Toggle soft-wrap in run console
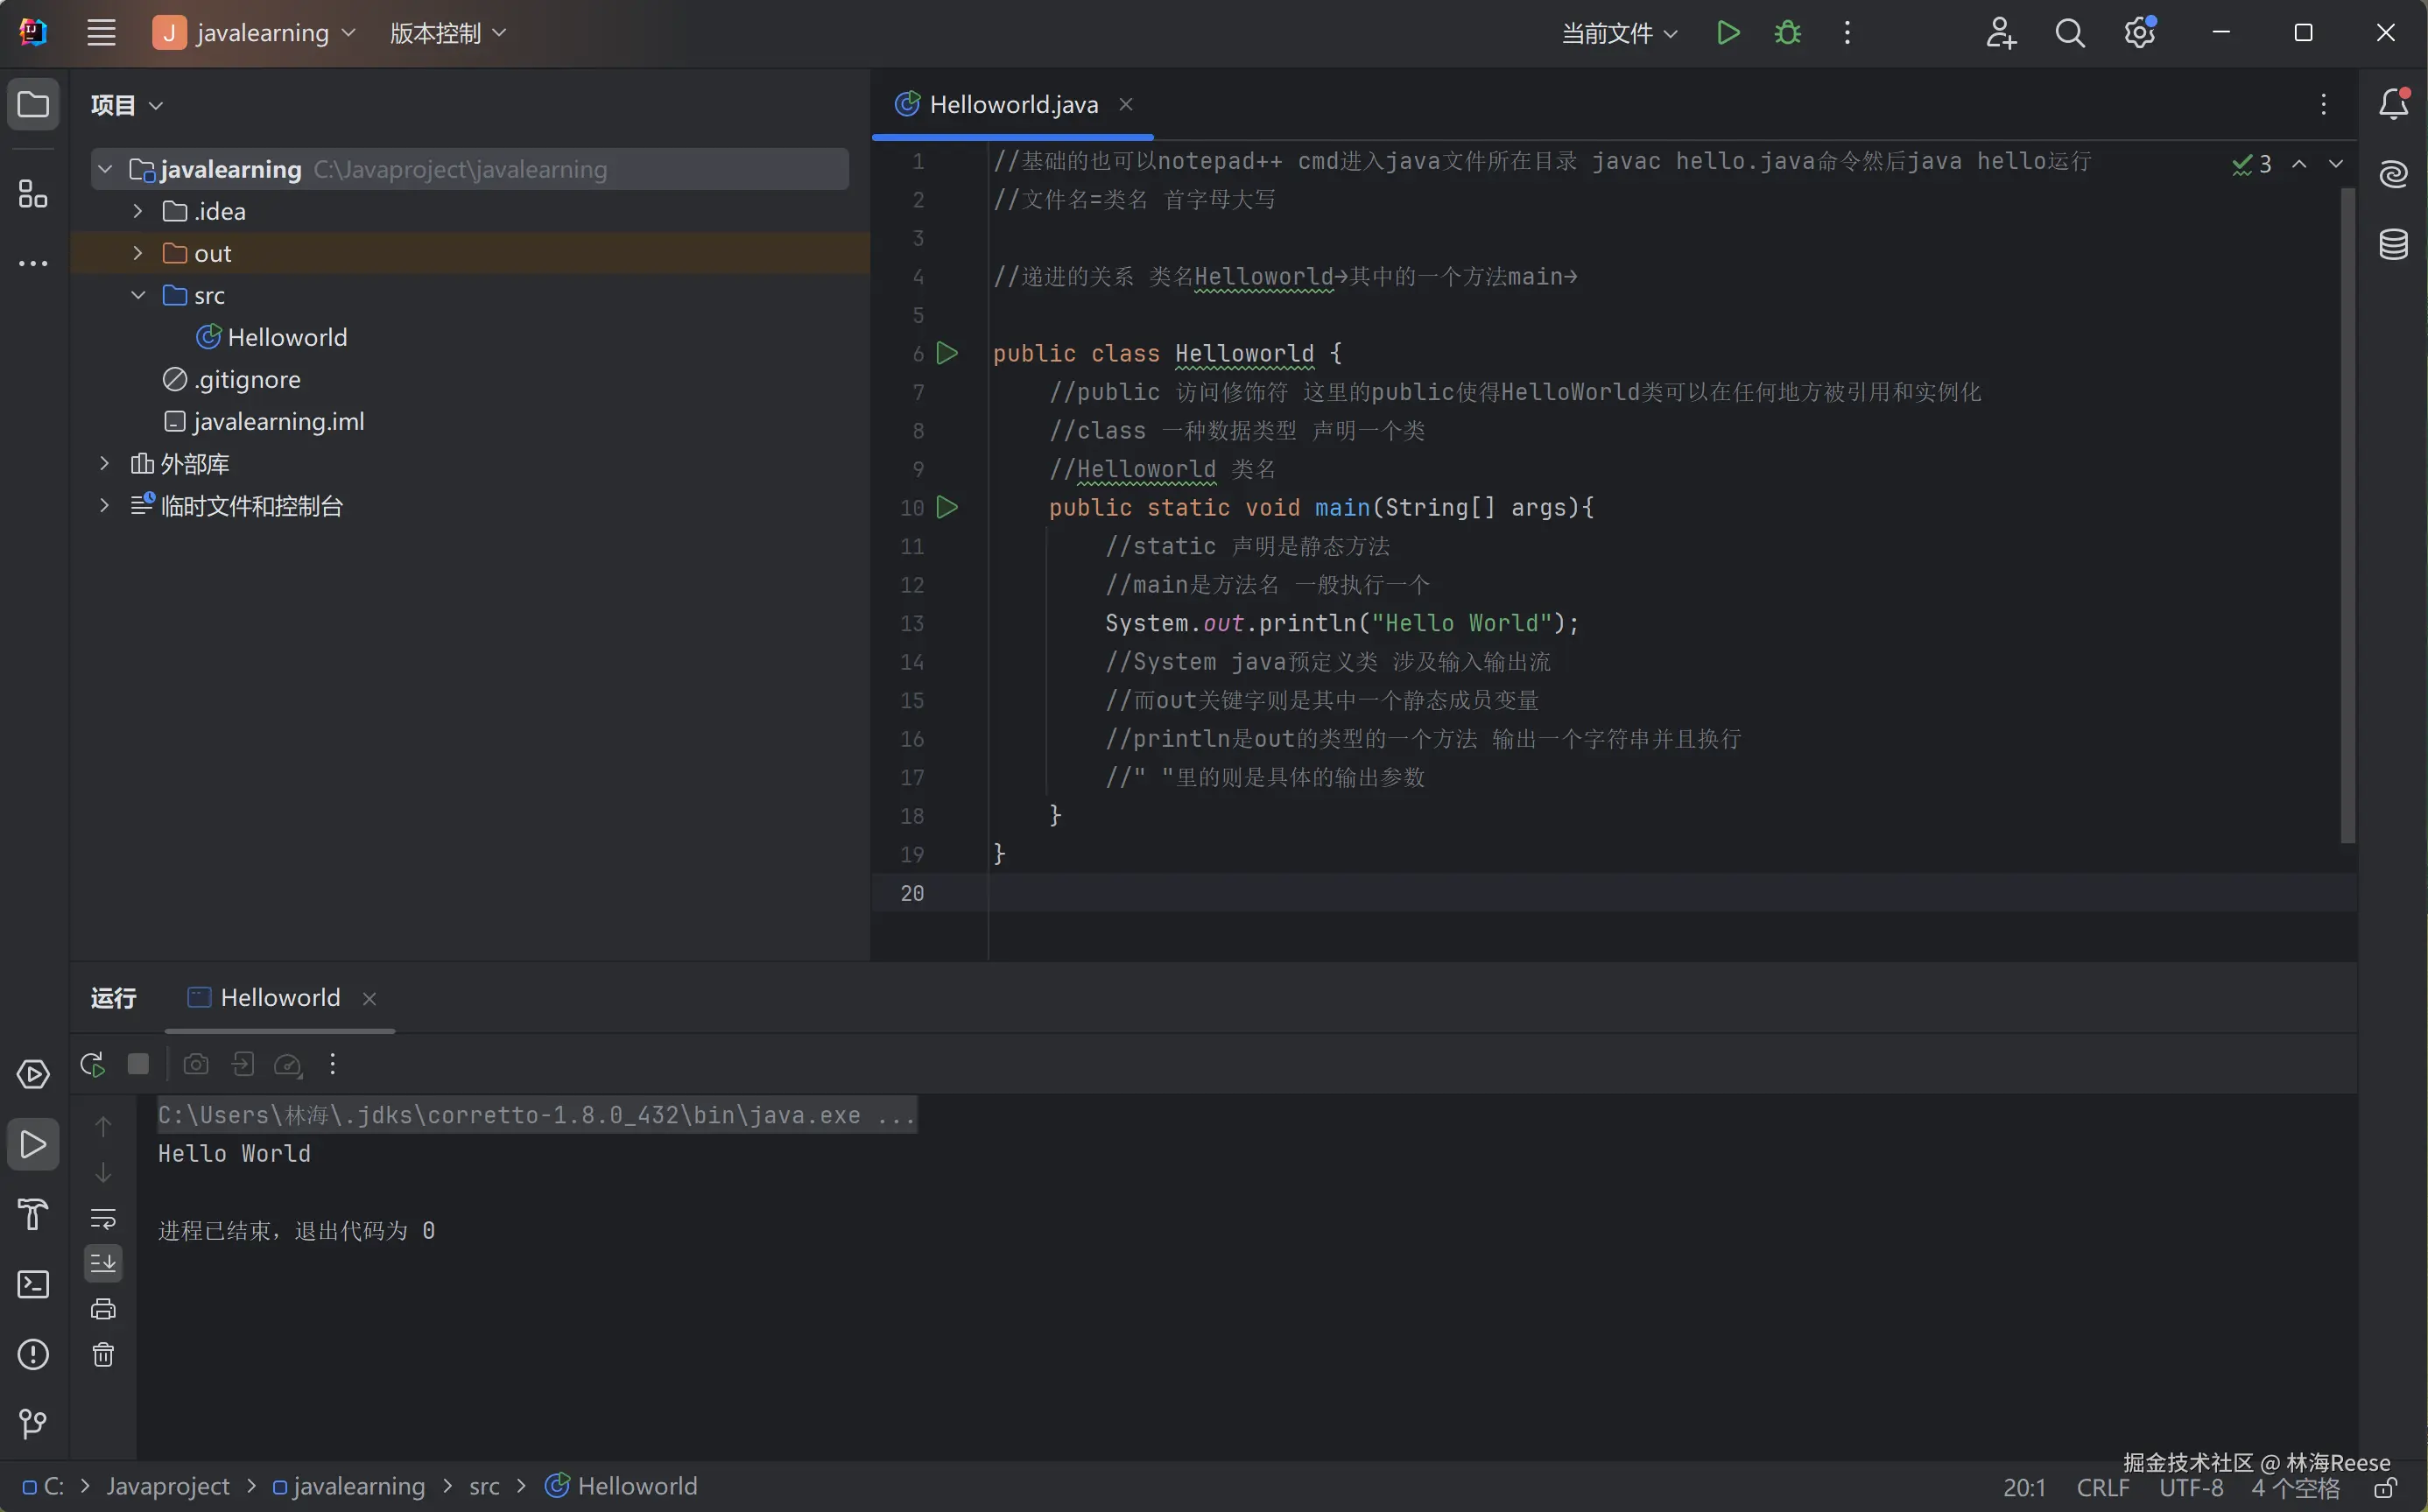The height and width of the screenshot is (1512, 2428). [103, 1218]
